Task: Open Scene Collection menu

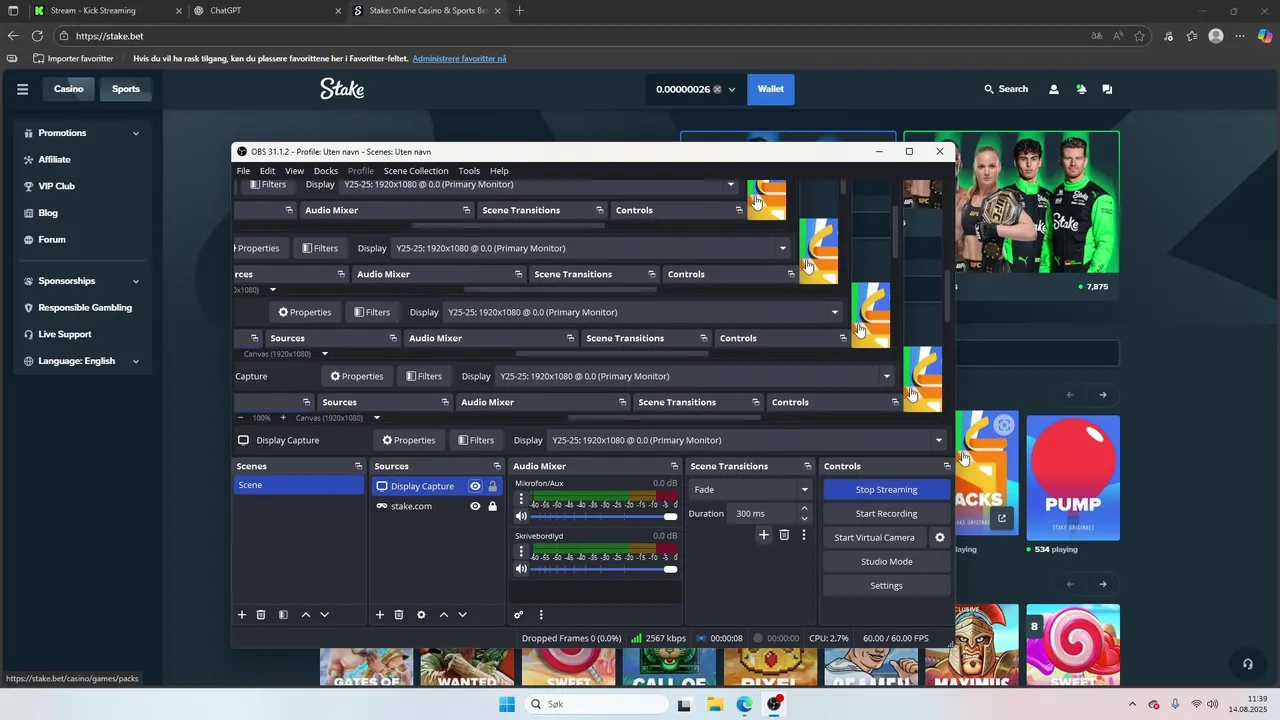Action: click(x=416, y=171)
